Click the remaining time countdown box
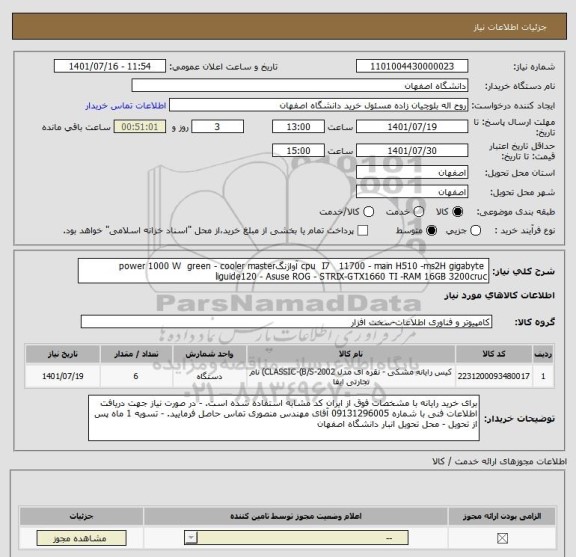576x557 pixels. [140, 127]
